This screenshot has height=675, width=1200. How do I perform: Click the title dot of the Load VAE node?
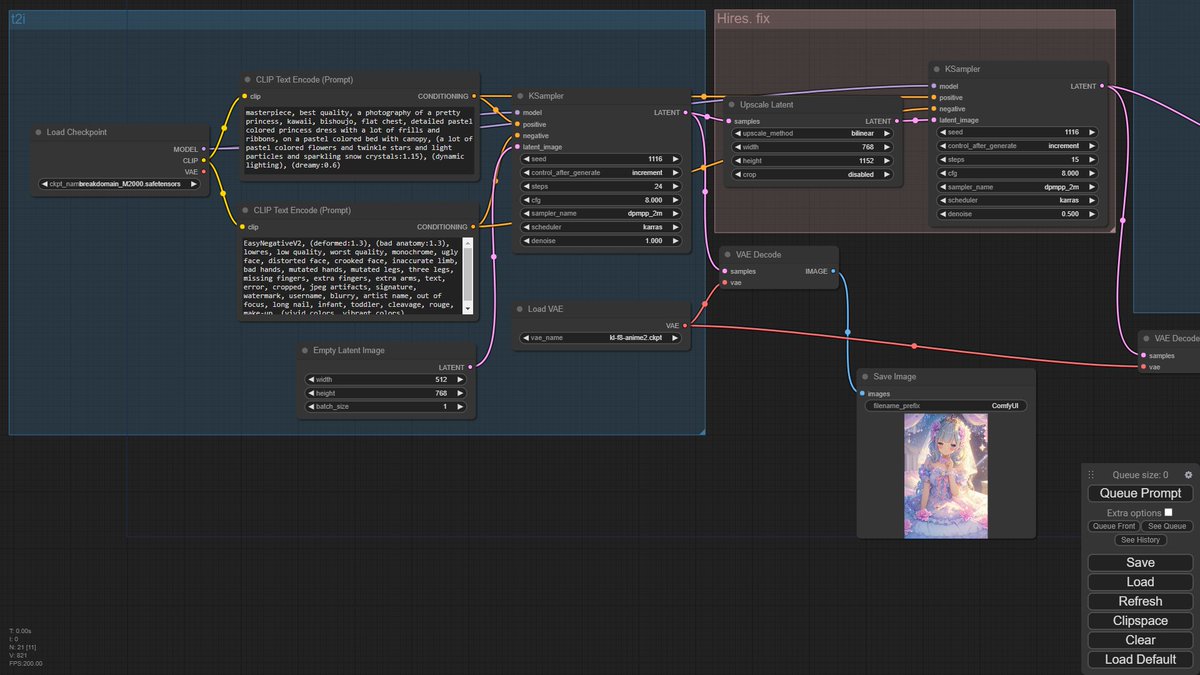click(x=520, y=309)
